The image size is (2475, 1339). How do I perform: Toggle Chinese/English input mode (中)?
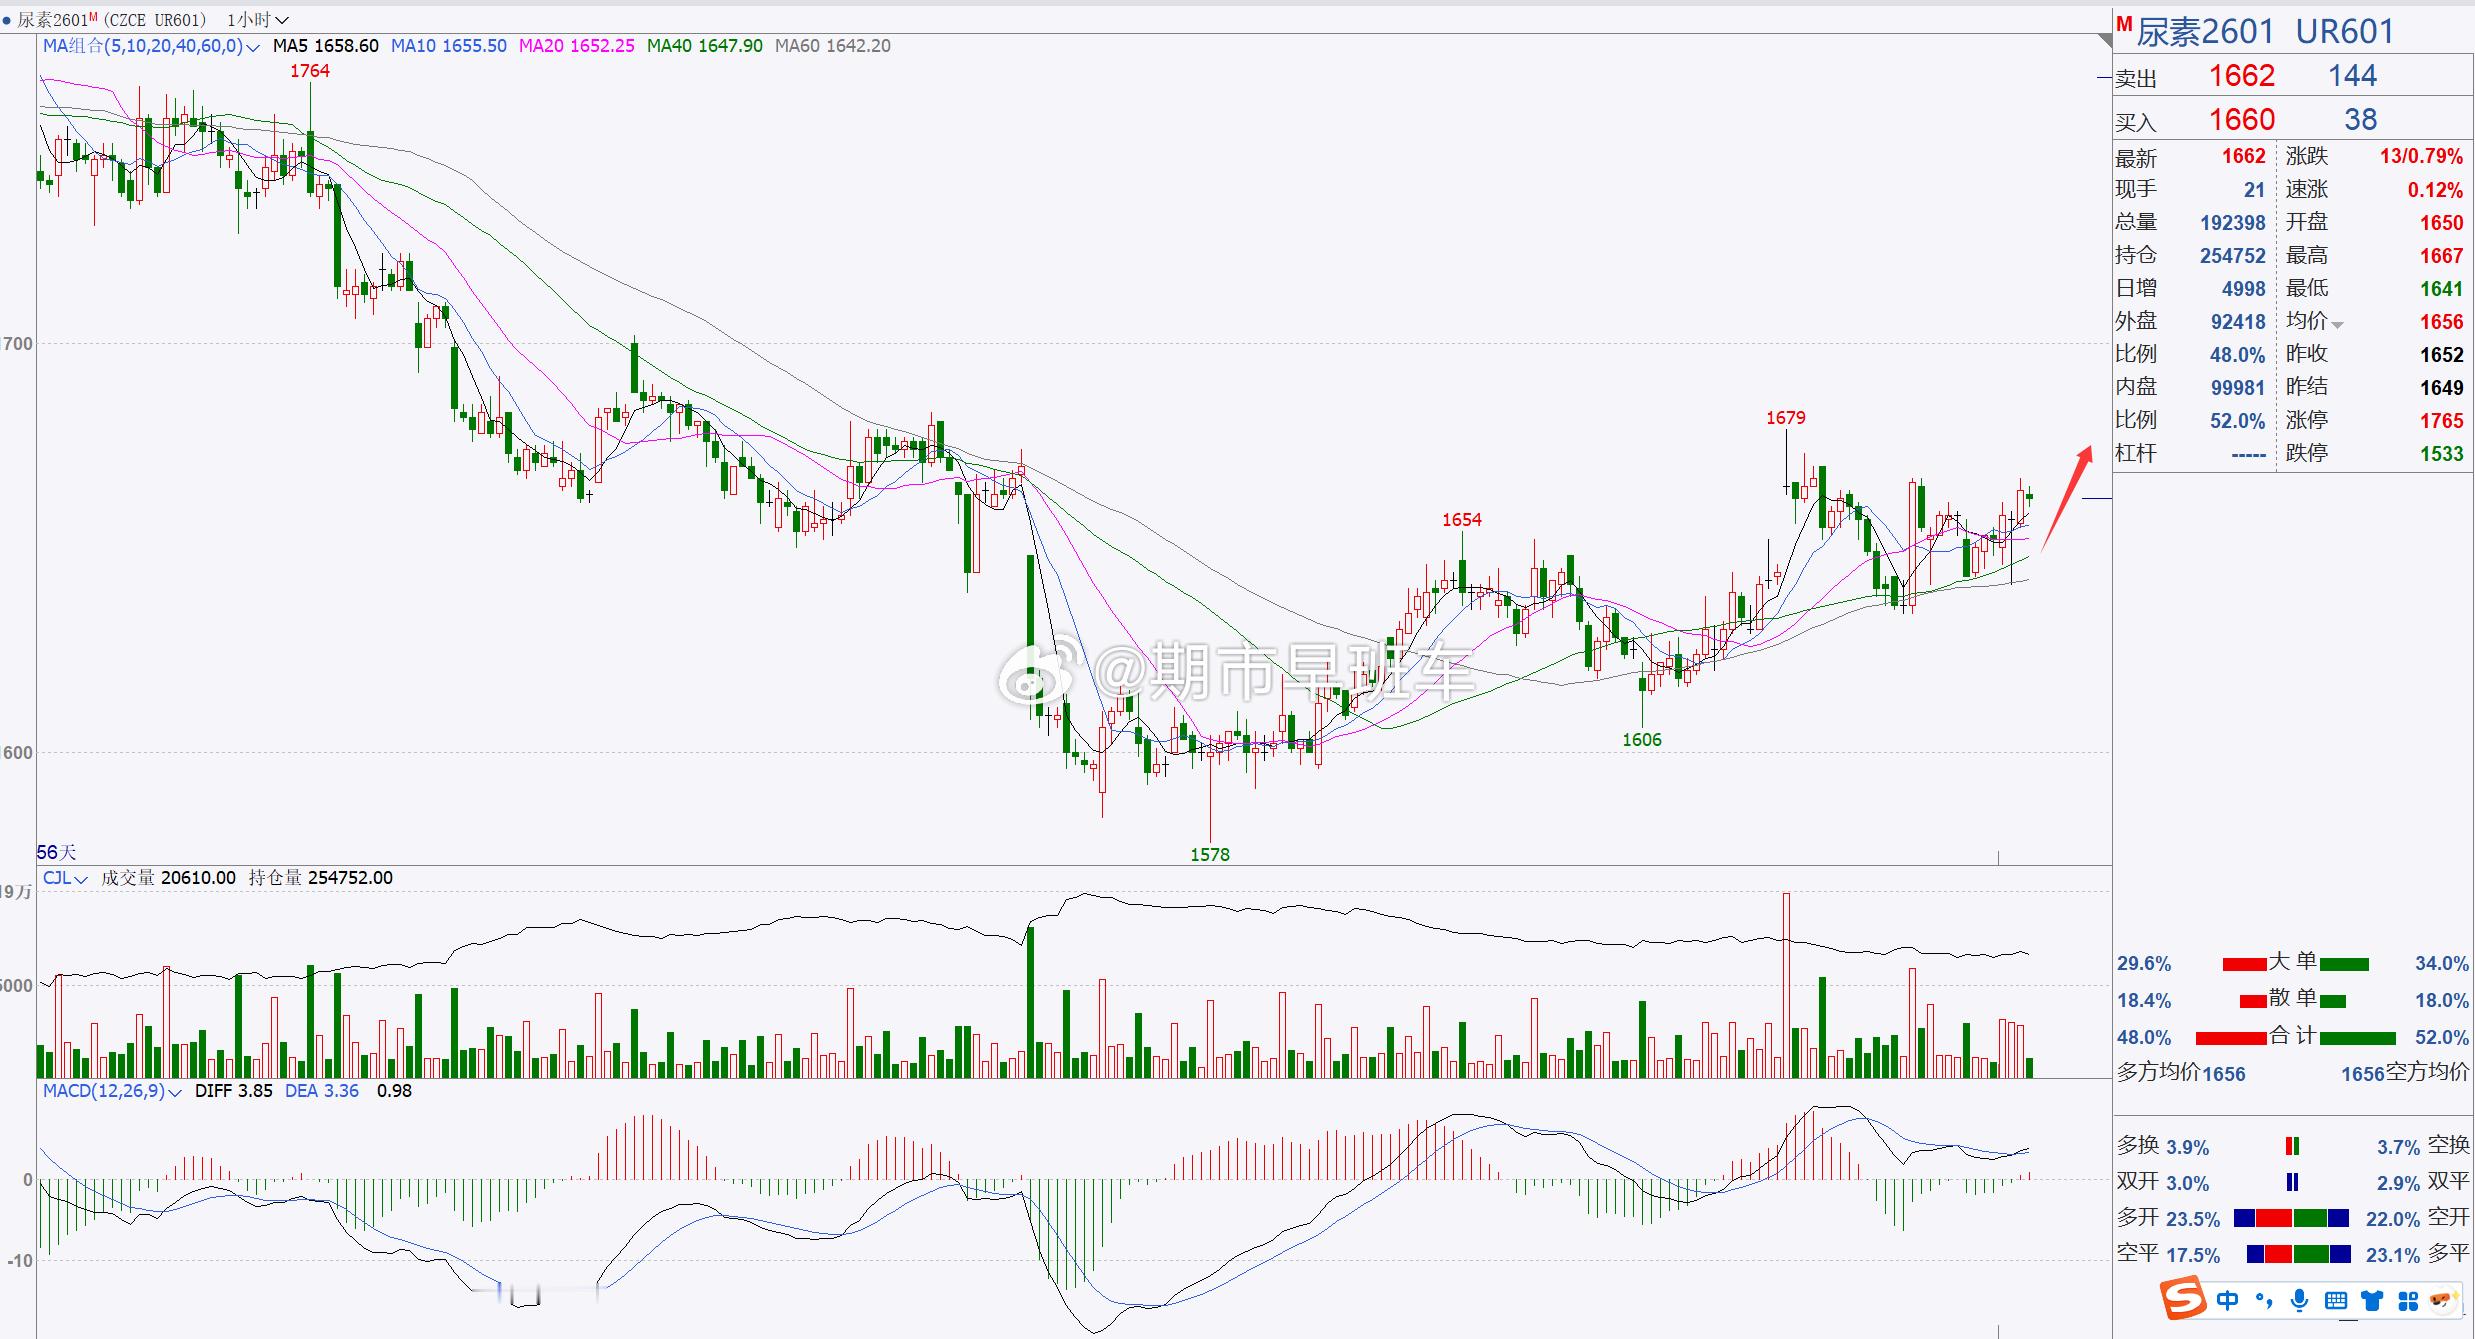pos(2228,1300)
